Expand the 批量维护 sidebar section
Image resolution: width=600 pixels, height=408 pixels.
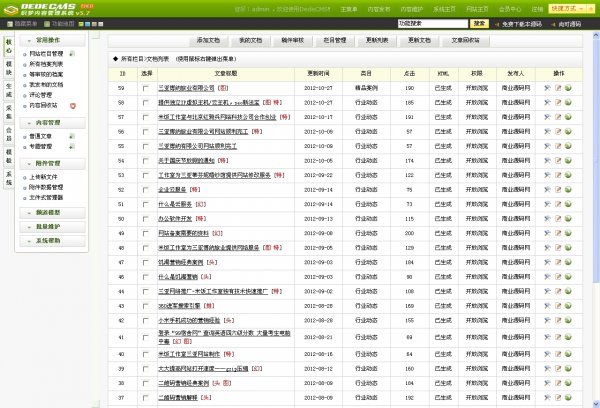(52, 227)
